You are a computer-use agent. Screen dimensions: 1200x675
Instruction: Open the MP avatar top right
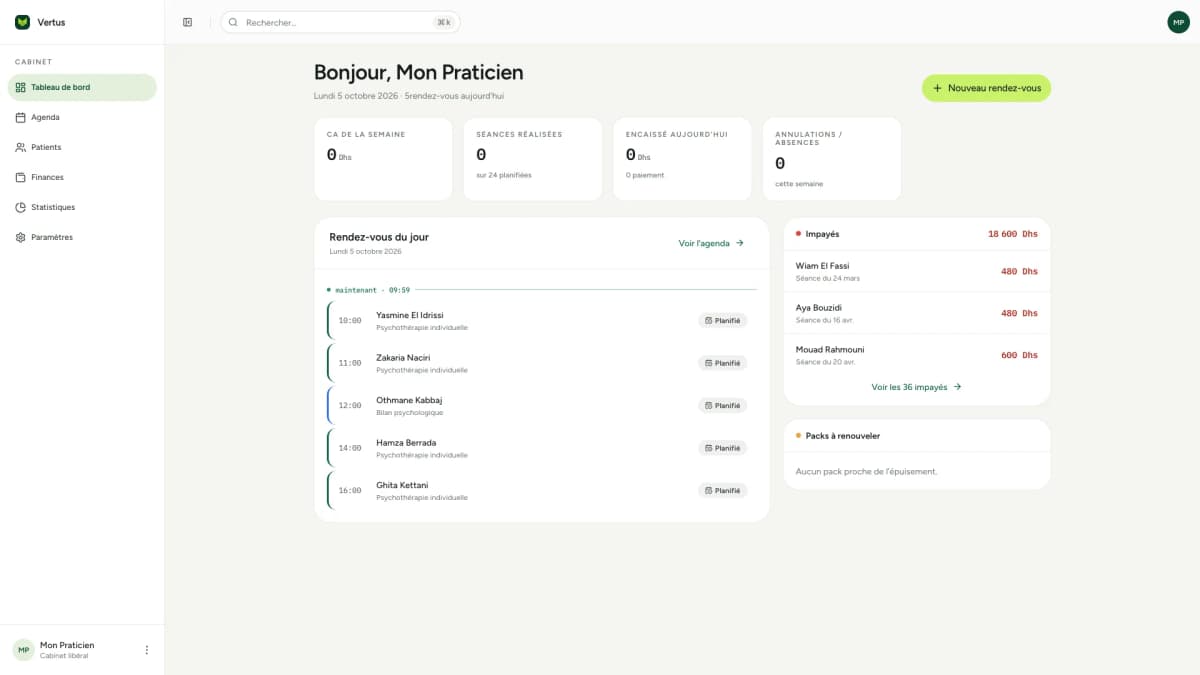tap(1178, 22)
